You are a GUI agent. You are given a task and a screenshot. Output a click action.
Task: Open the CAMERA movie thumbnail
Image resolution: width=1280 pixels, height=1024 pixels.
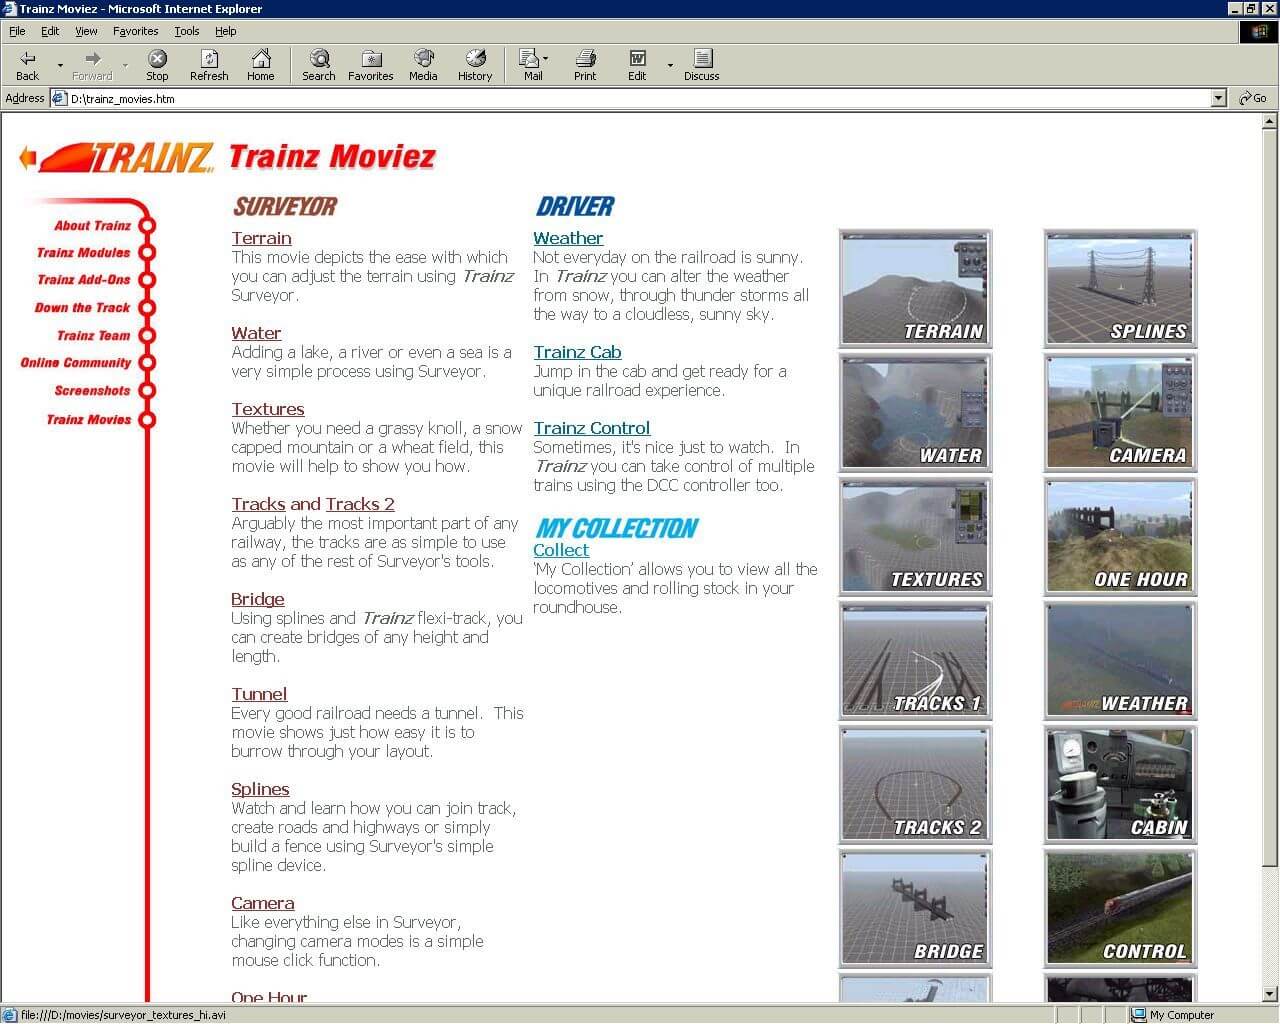coord(1120,413)
